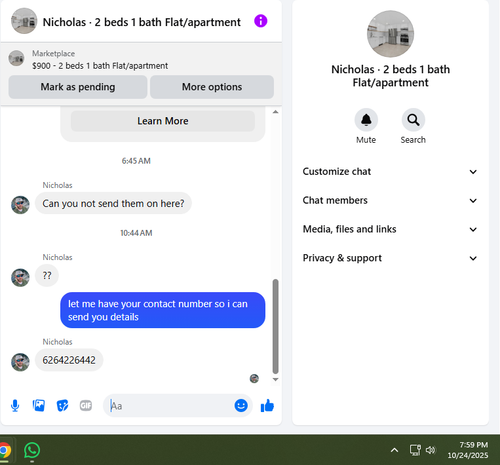The width and height of the screenshot is (500, 465).
Task: Send a thumbs up like
Action: 267,405
